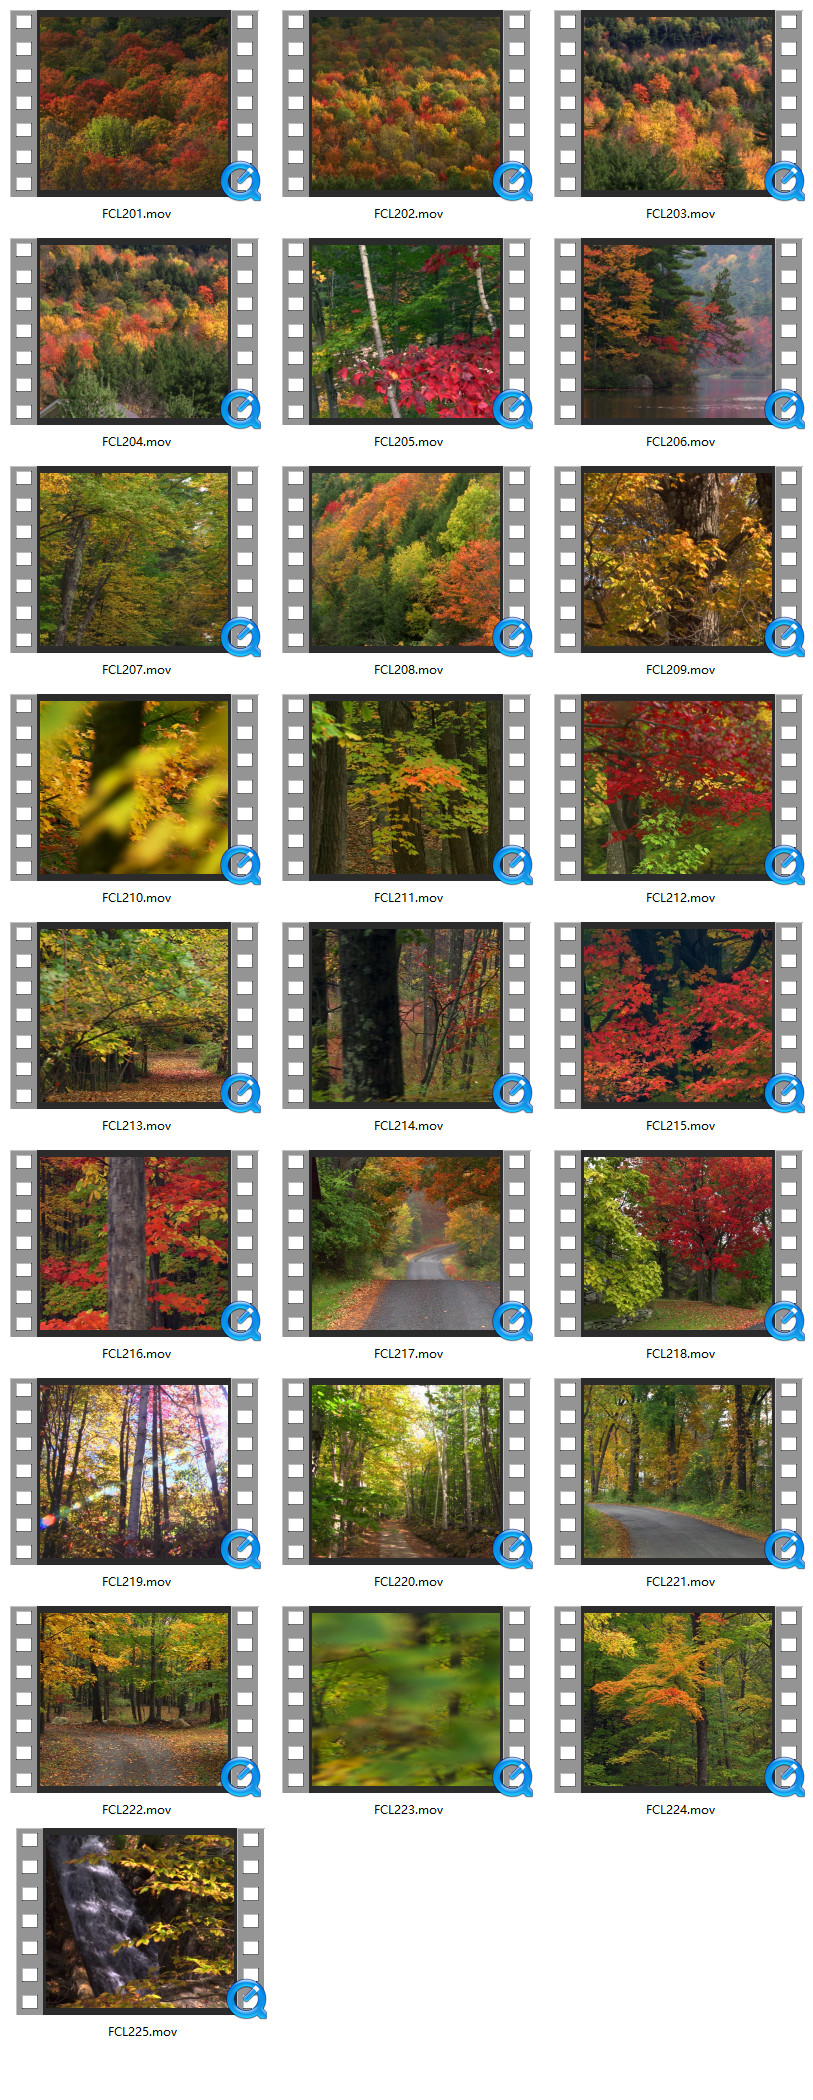The width and height of the screenshot is (813, 2100).
Task: Click the QuickTime badge on FCL208.mov
Action: click(x=513, y=637)
